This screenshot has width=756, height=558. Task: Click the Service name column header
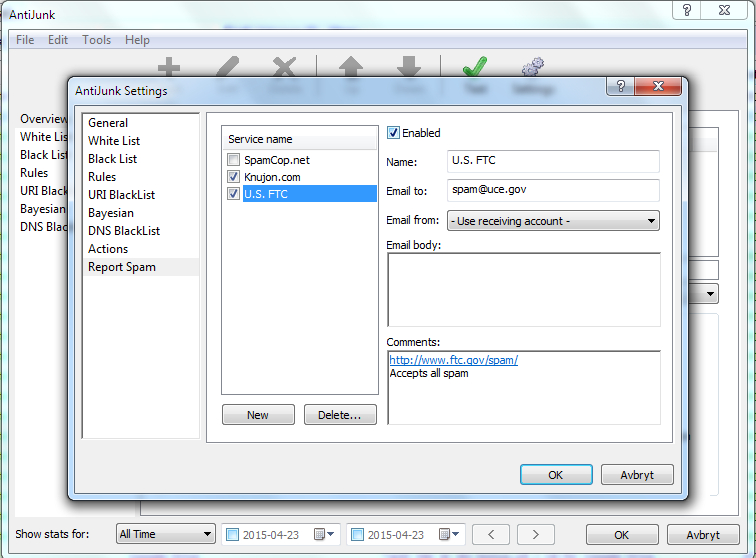tap(299, 139)
